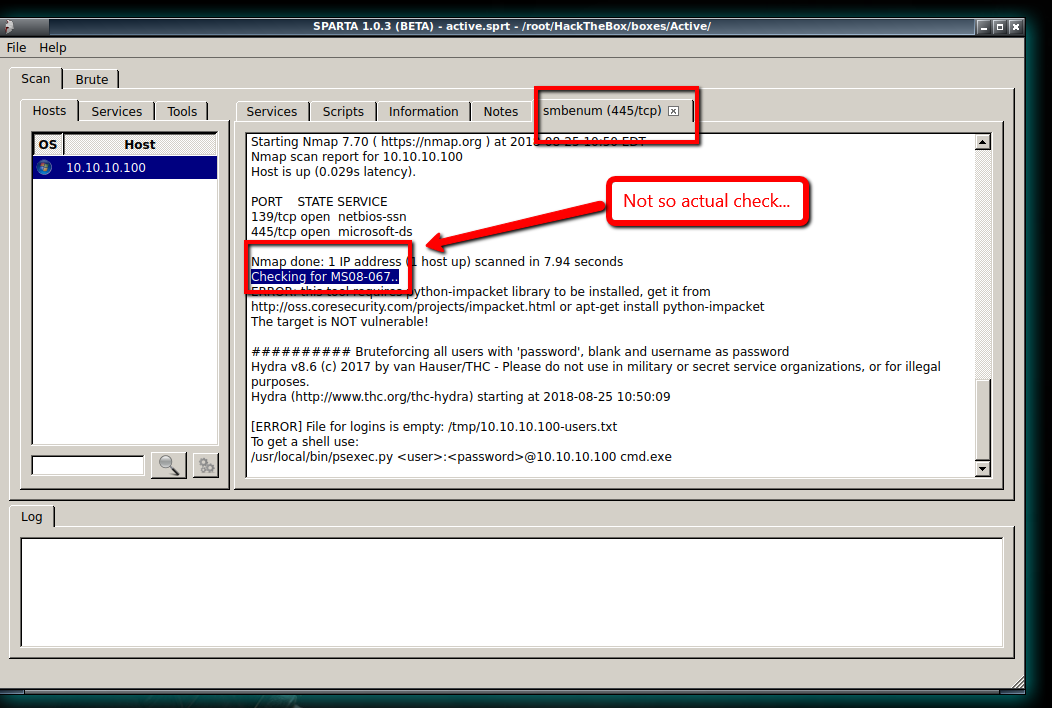Sort hosts by the Host column header
This screenshot has height=708, width=1052.
(139, 145)
